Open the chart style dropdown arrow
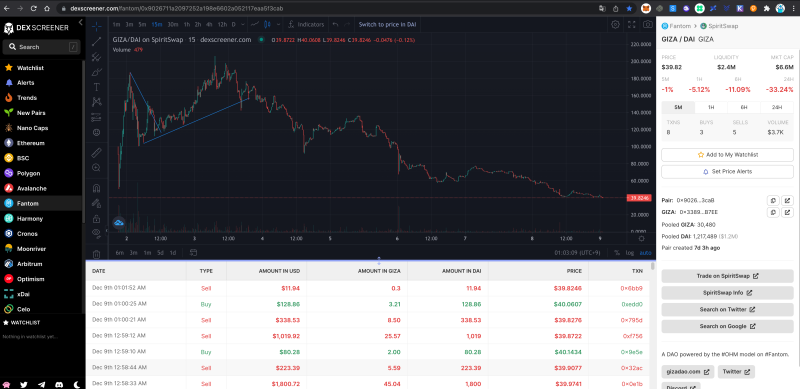This screenshot has height=389, width=800. pos(279,24)
